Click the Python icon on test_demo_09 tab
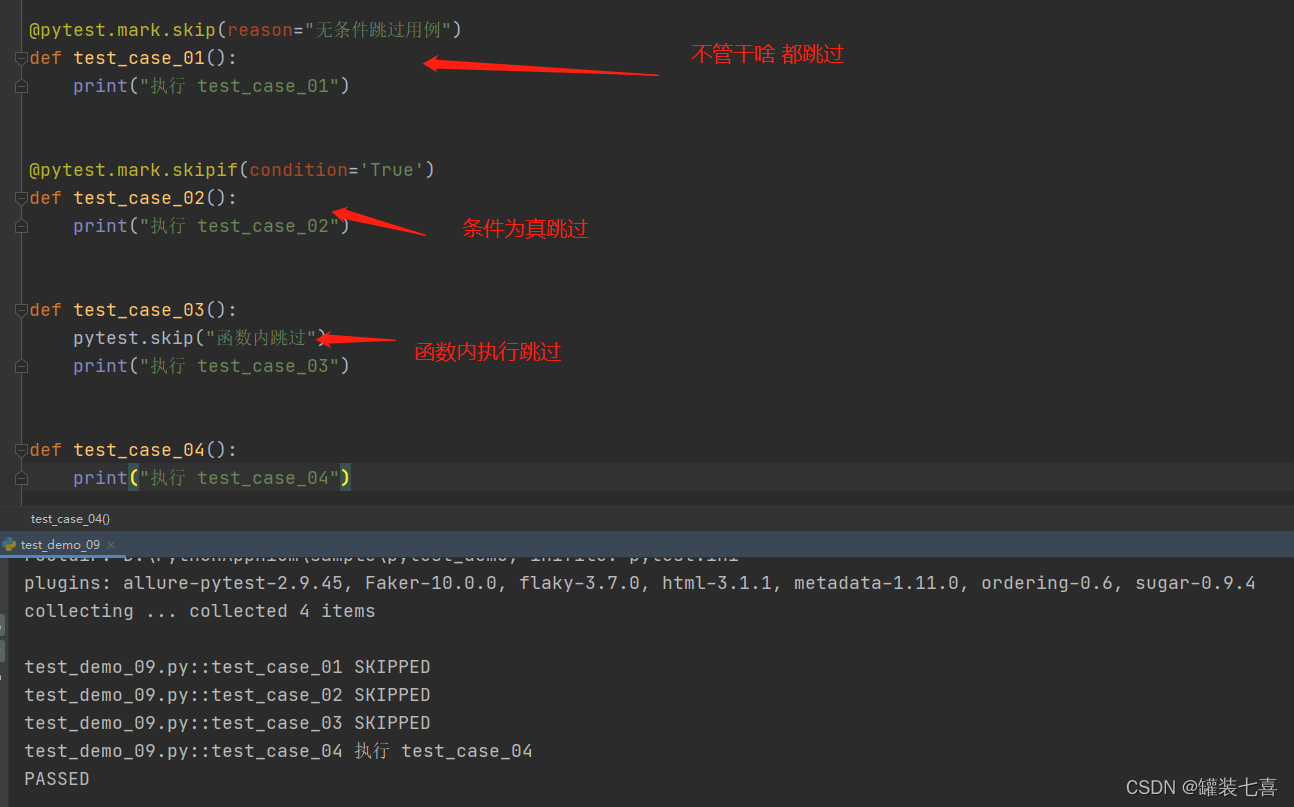This screenshot has height=807, width=1294. pyautogui.click(x=9, y=545)
